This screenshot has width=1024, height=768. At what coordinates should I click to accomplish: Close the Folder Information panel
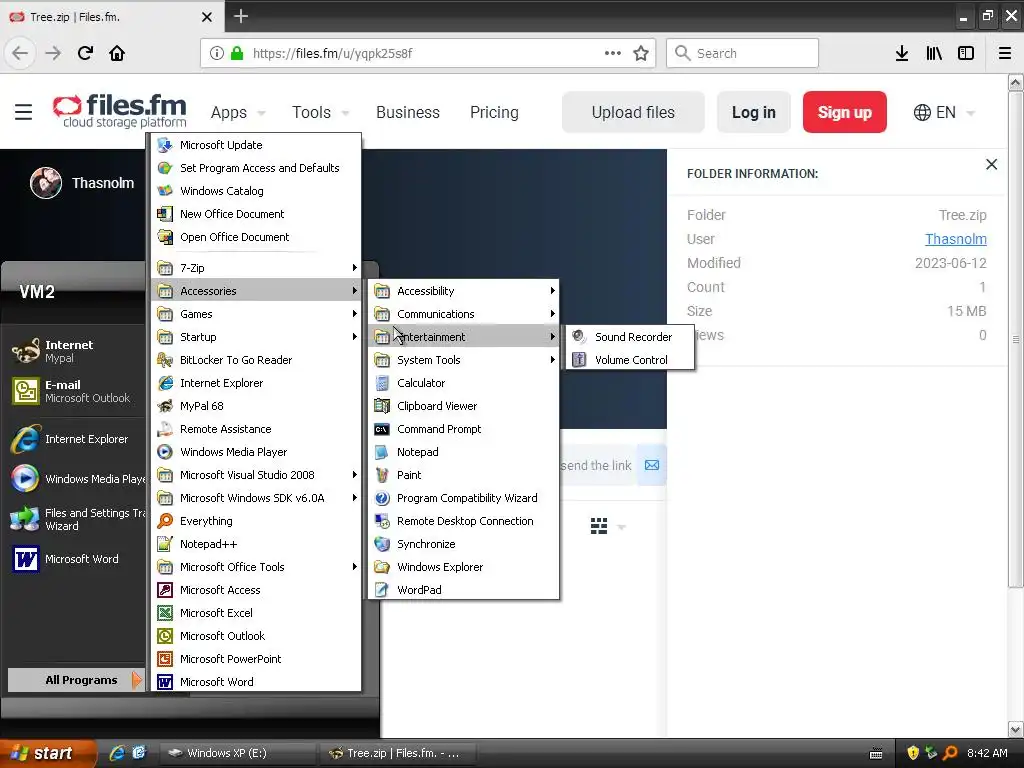tap(991, 165)
